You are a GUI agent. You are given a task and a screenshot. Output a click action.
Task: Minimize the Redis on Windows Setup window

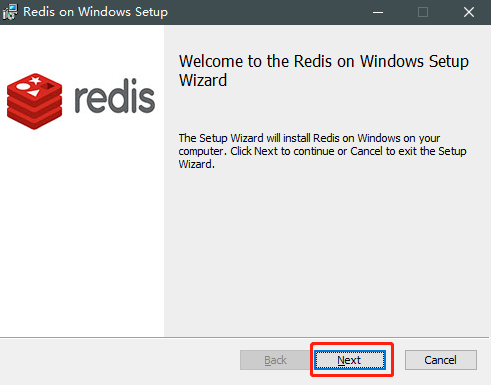tap(378, 12)
